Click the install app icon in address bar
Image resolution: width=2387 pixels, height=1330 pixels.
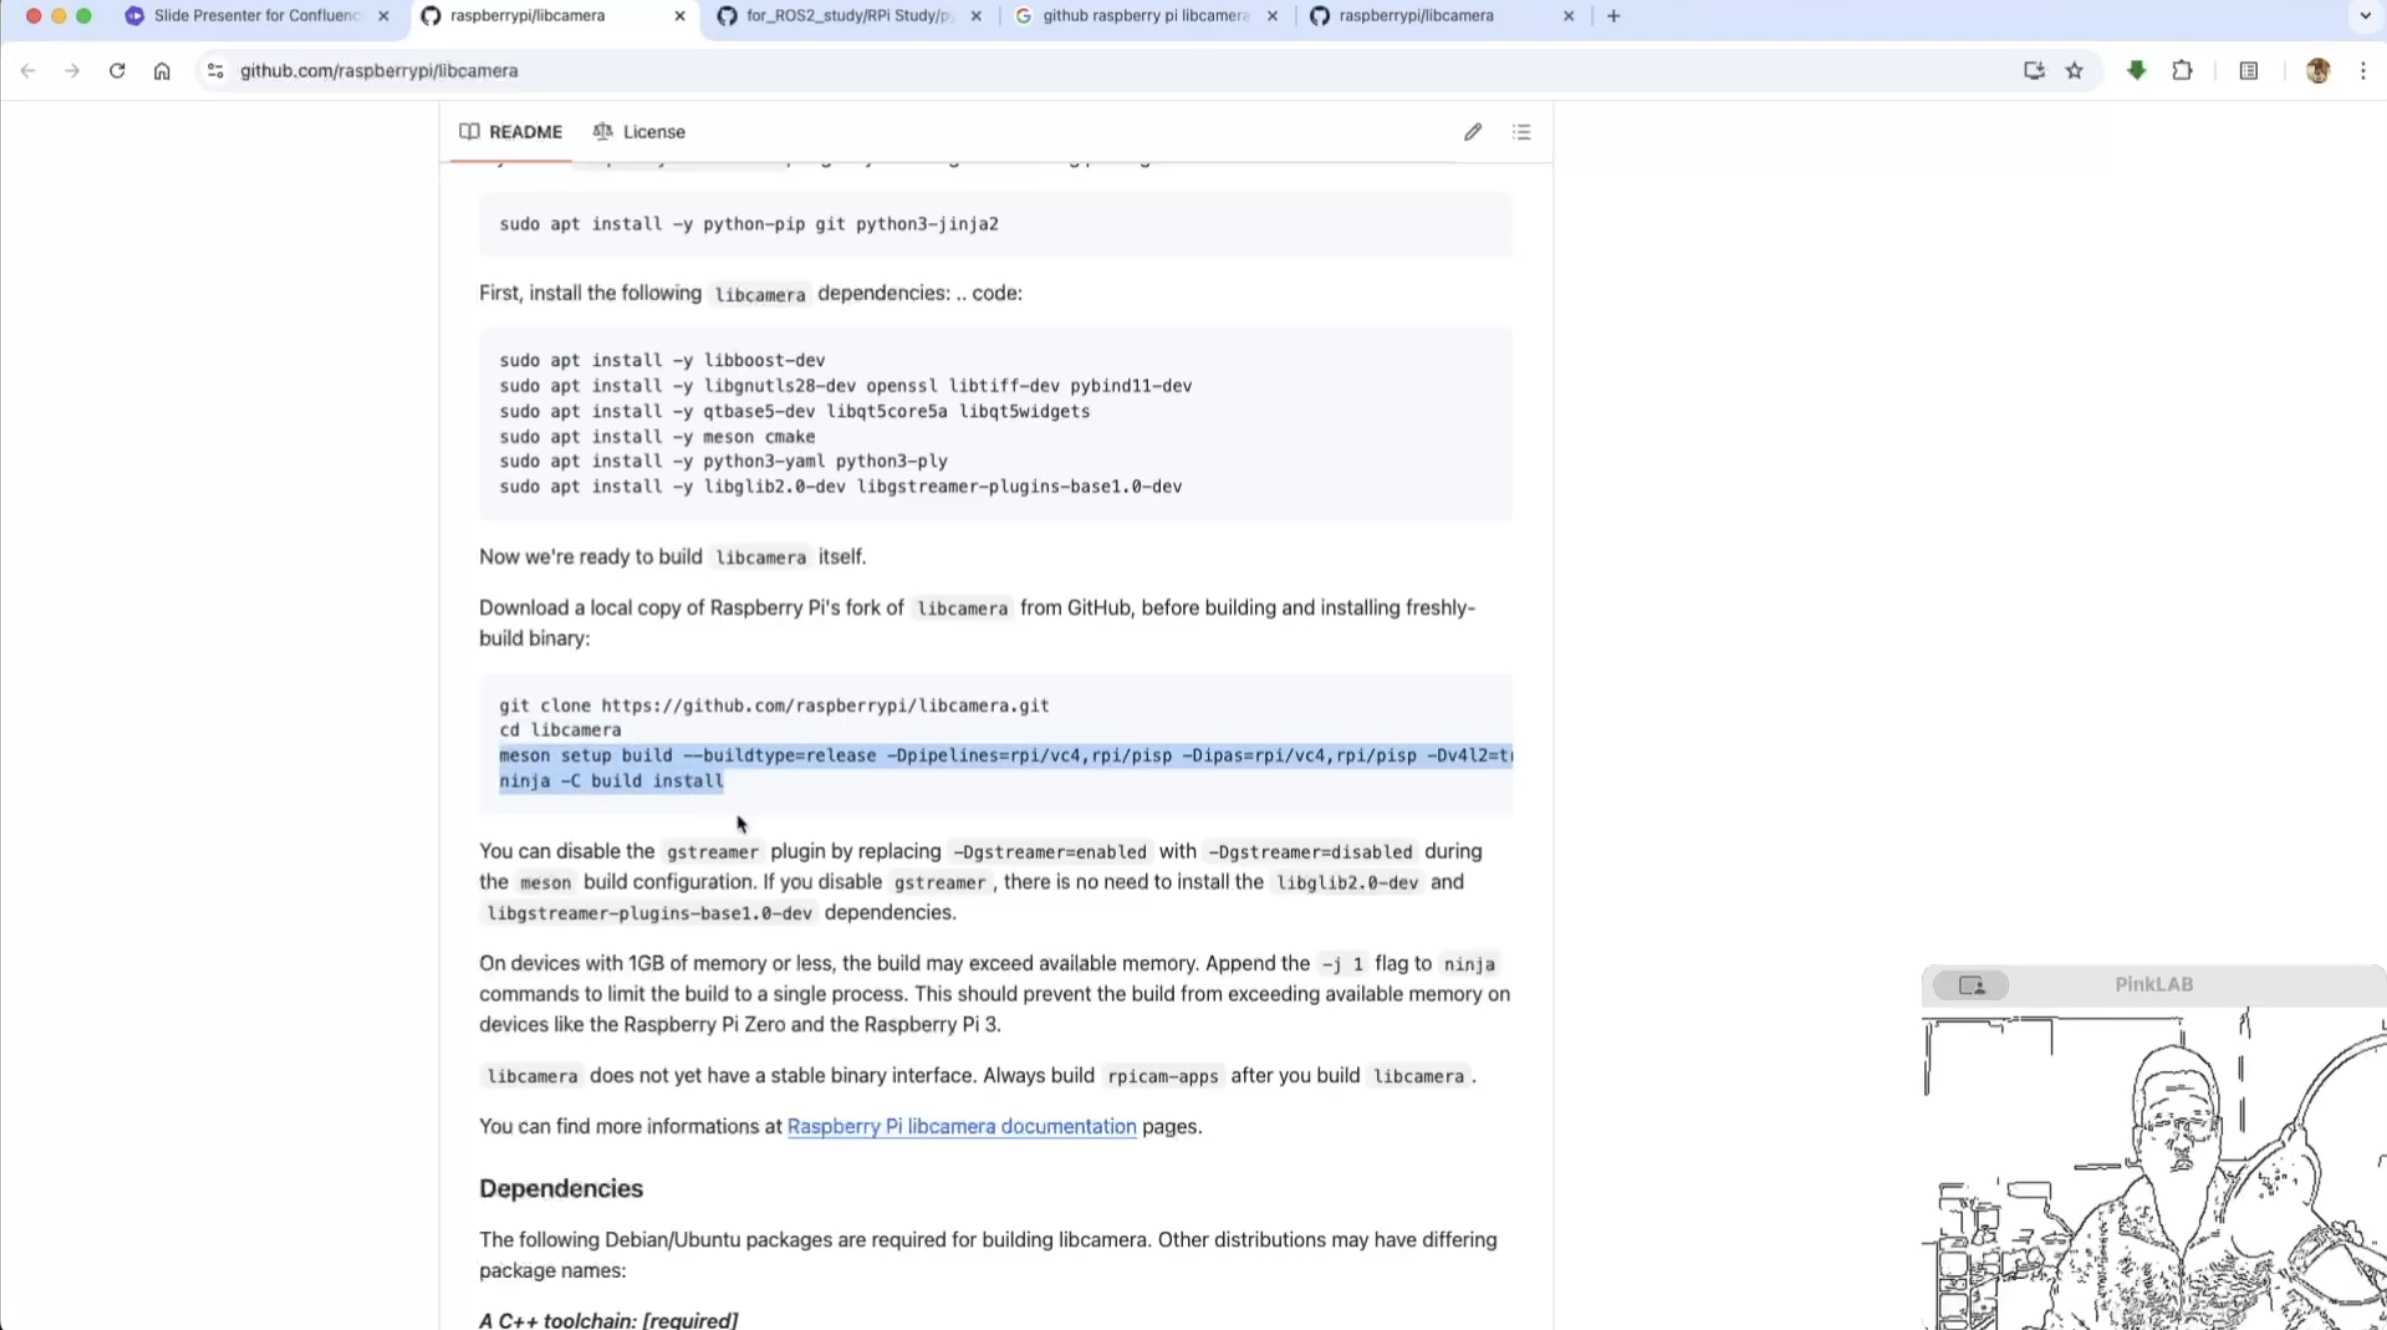pos(2033,71)
